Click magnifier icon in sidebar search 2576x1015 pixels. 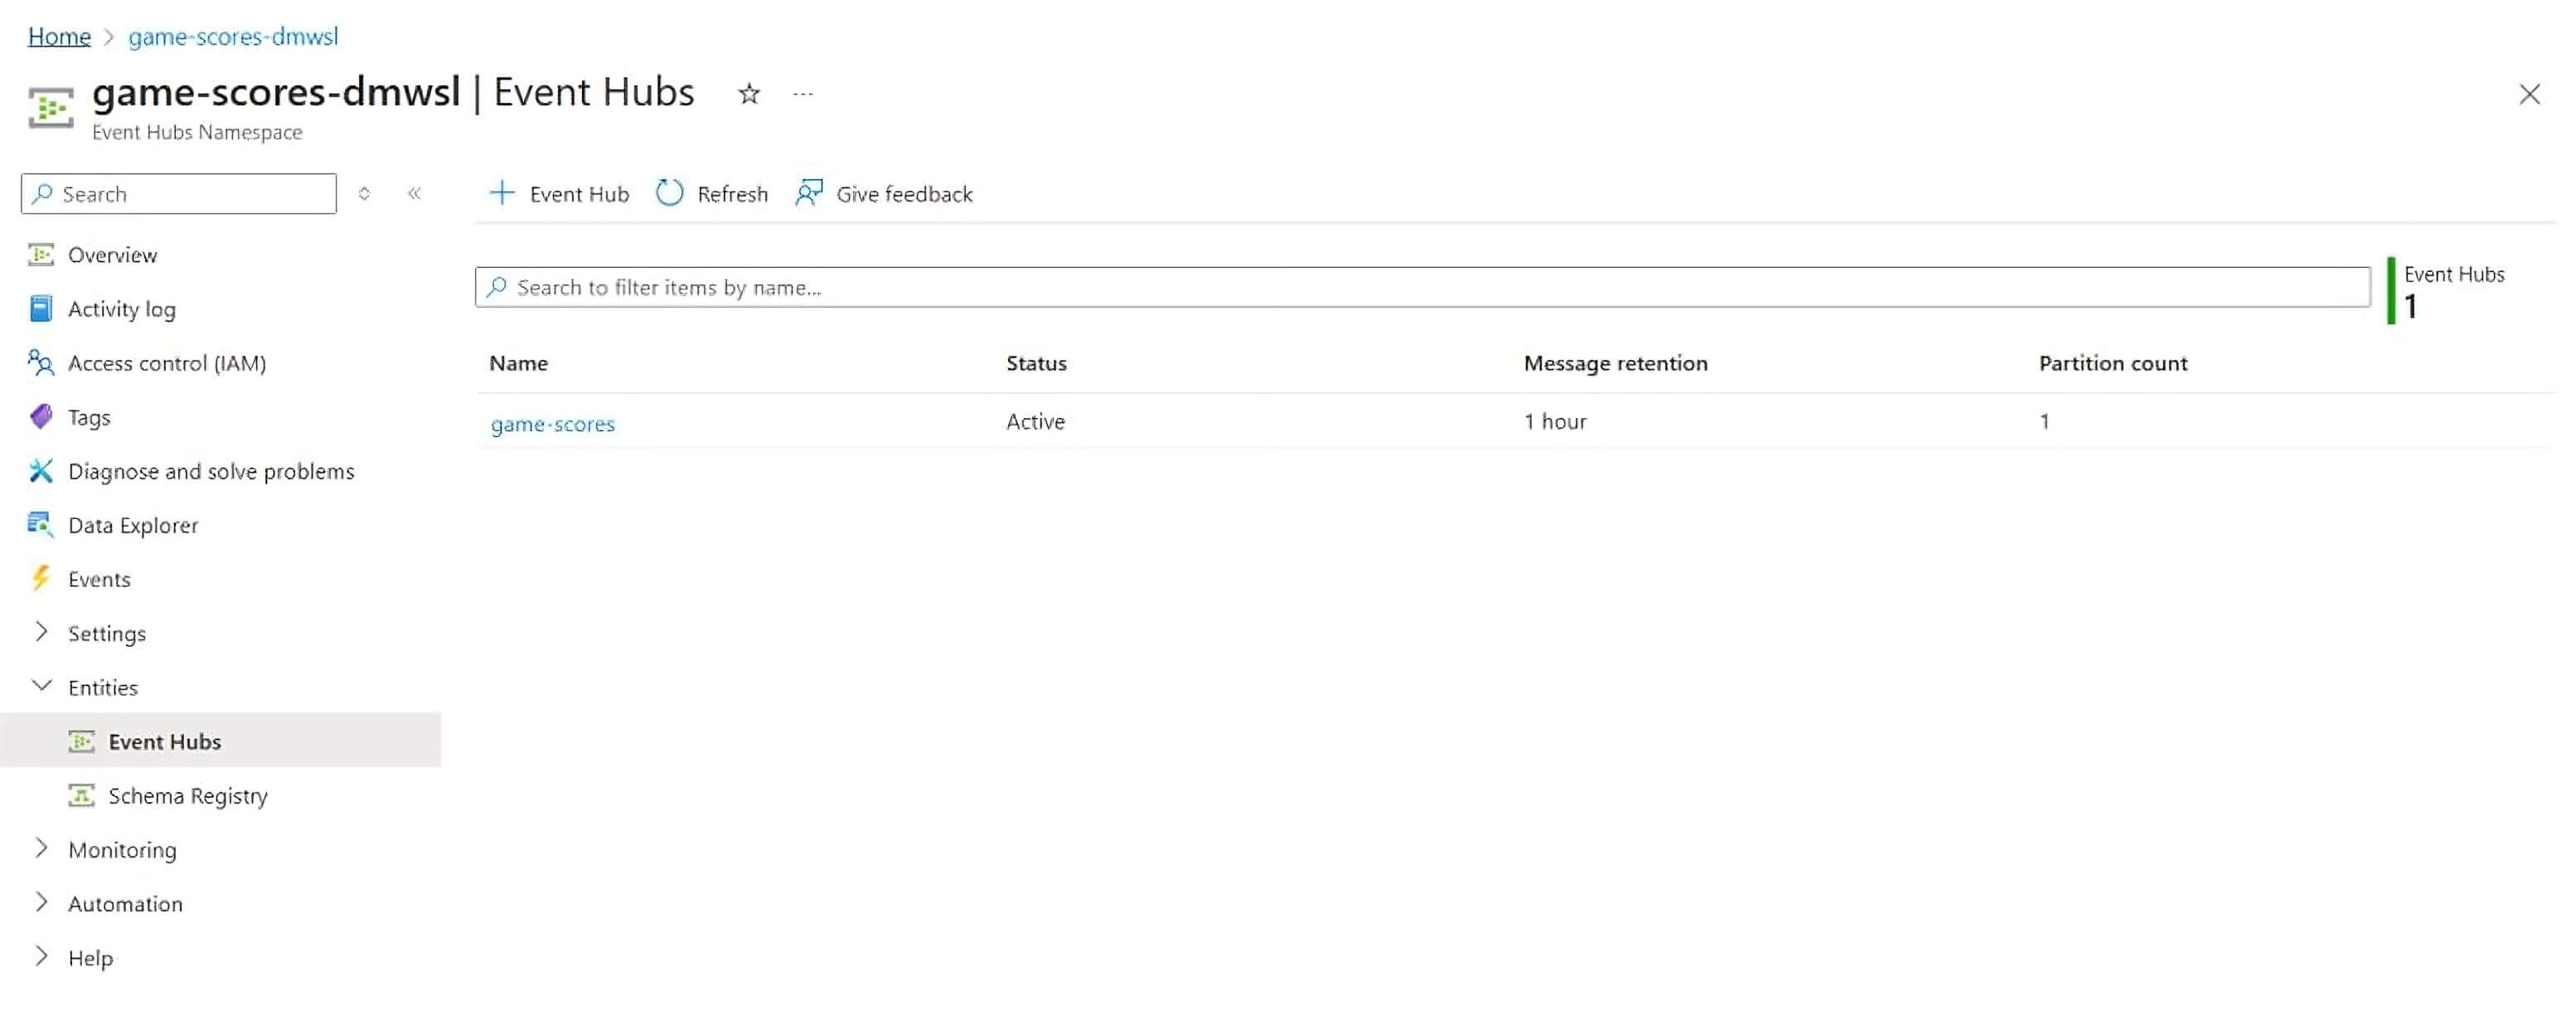pyautogui.click(x=42, y=193)
